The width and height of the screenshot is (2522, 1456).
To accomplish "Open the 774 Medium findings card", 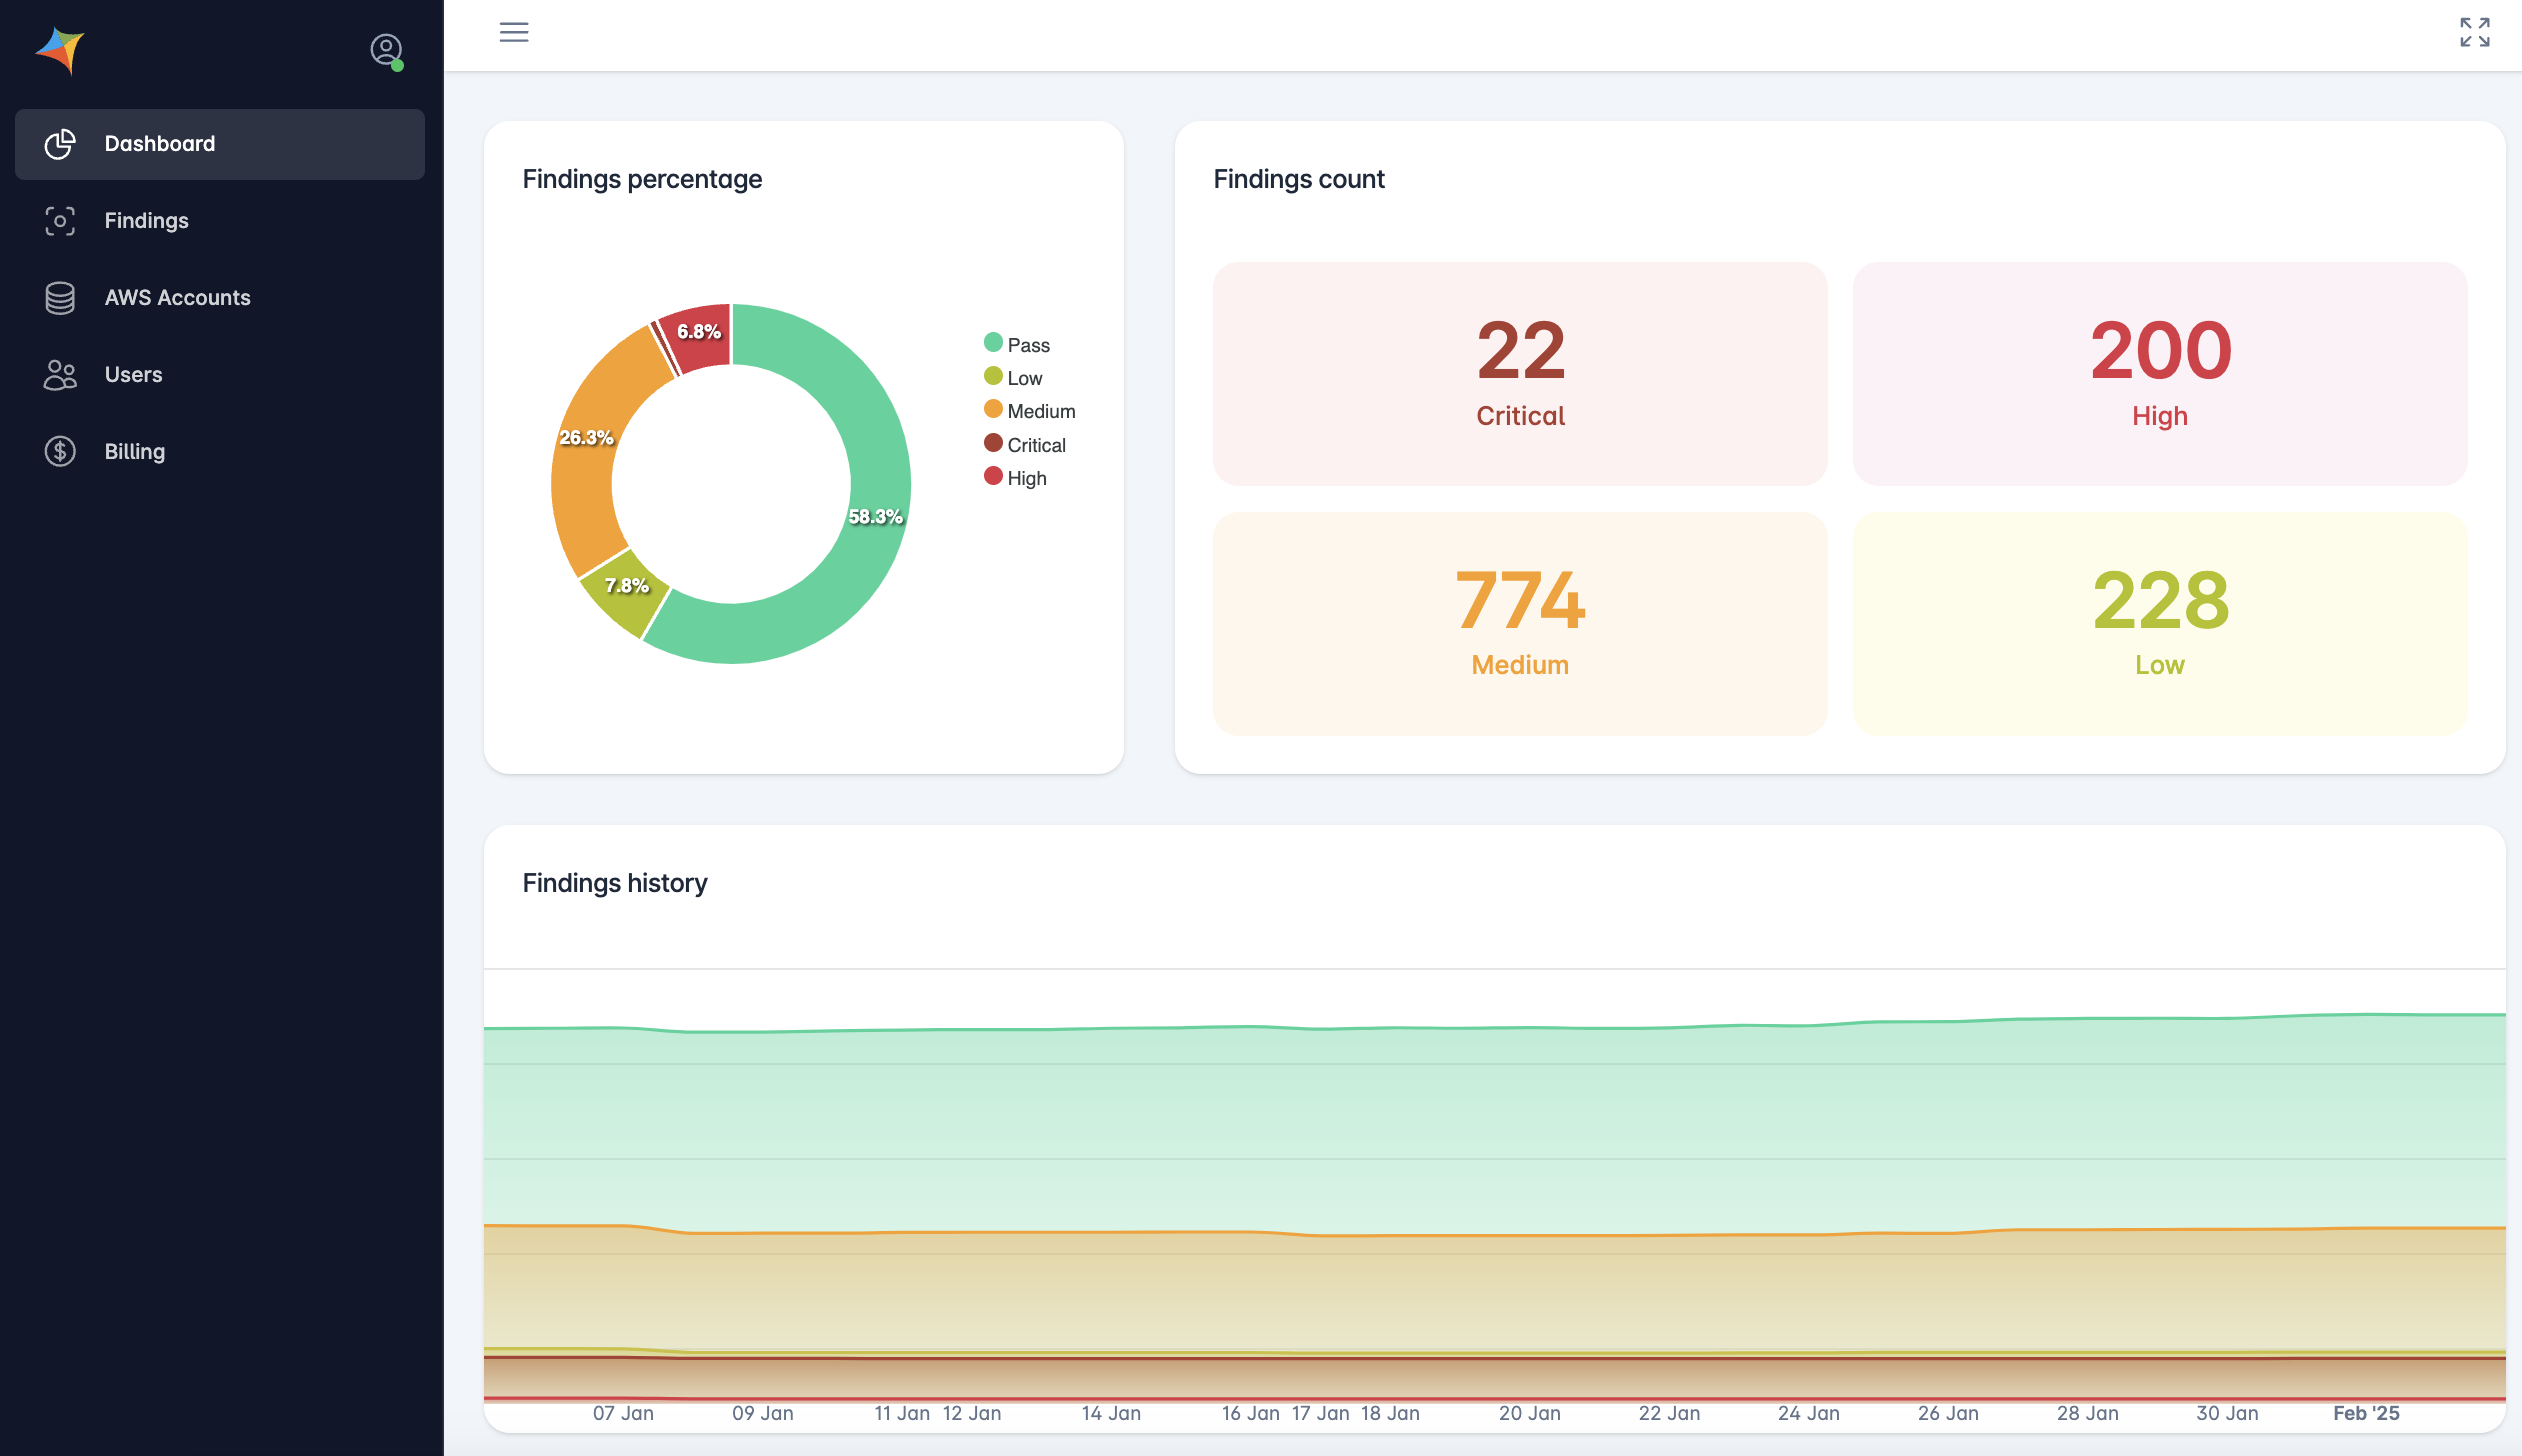I will (x=1520, y=624).
